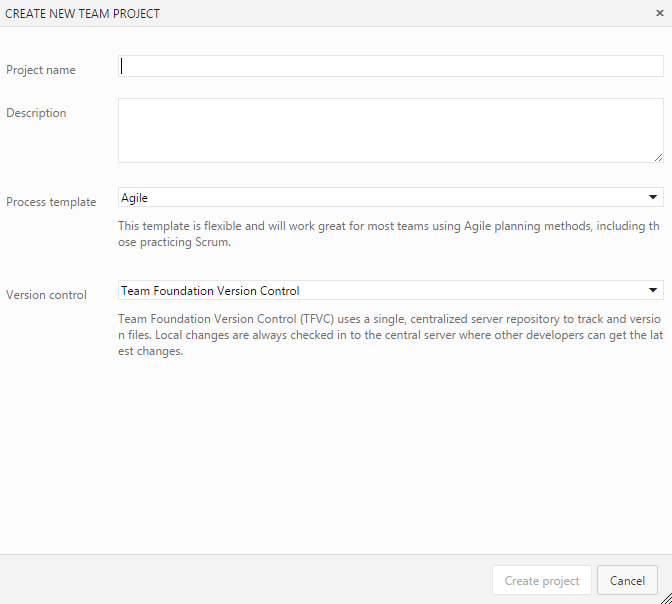
Task: Click the Project name text field
Action: (390, 66)
